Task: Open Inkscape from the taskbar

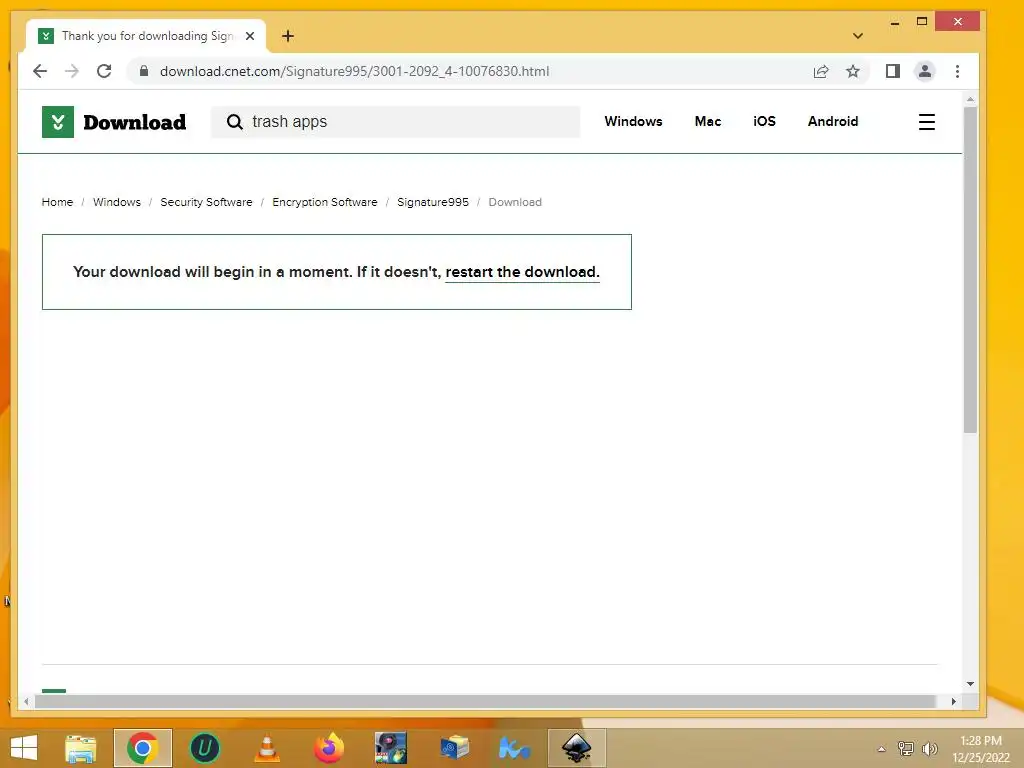Action: [577, 748]
